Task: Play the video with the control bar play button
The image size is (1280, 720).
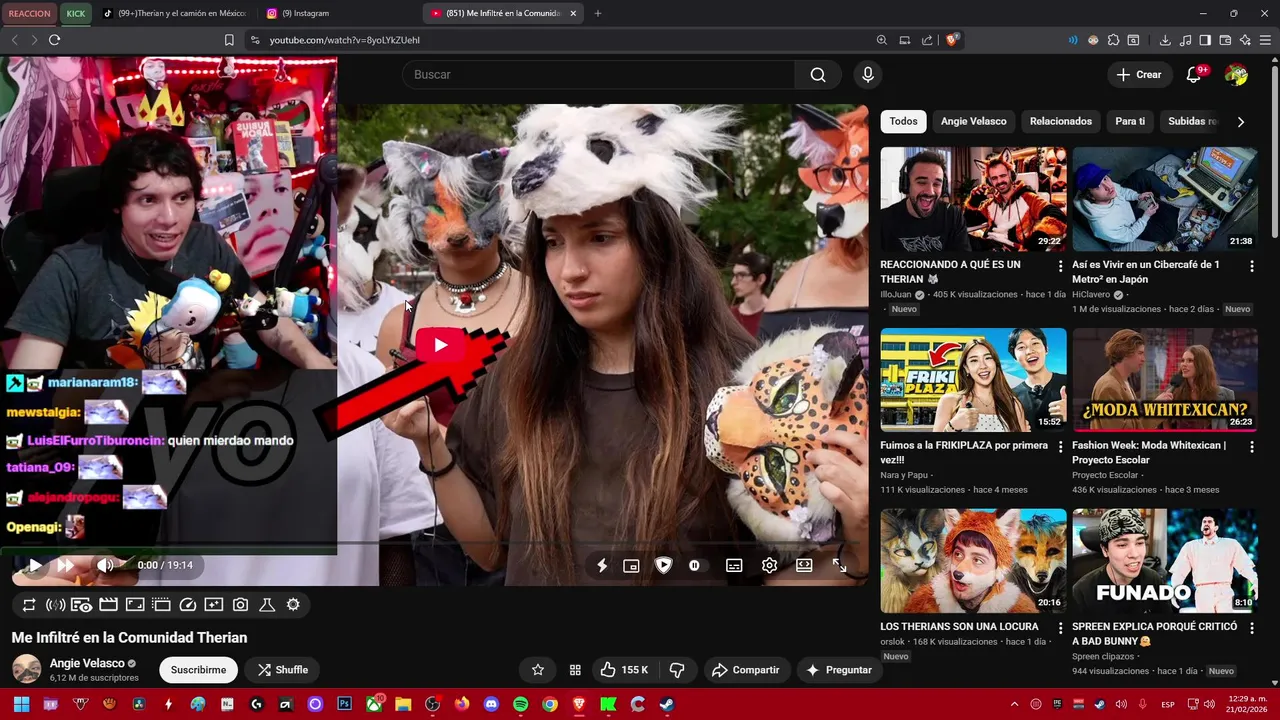Action: (x=34, y=565)
